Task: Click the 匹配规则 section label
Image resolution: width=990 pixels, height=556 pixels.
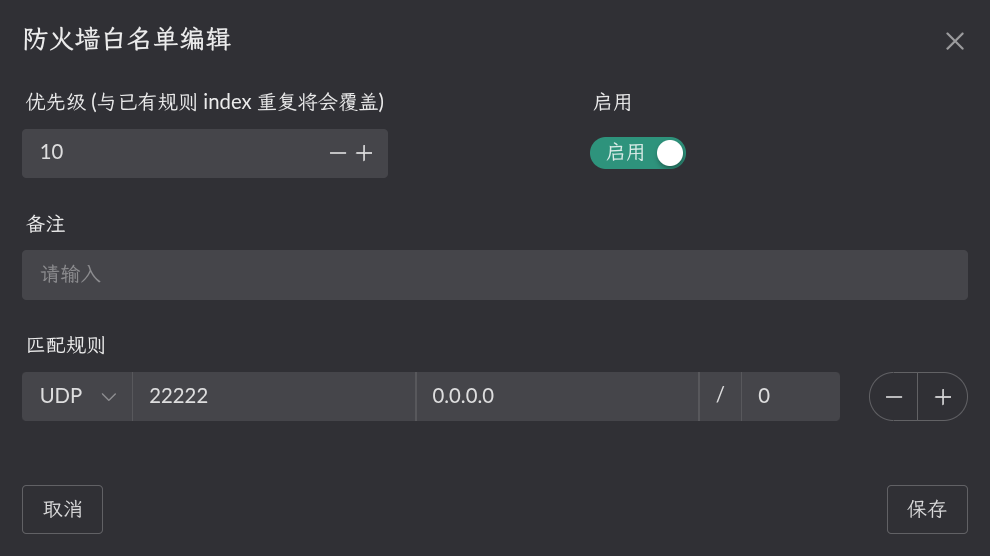Action: 66,345
